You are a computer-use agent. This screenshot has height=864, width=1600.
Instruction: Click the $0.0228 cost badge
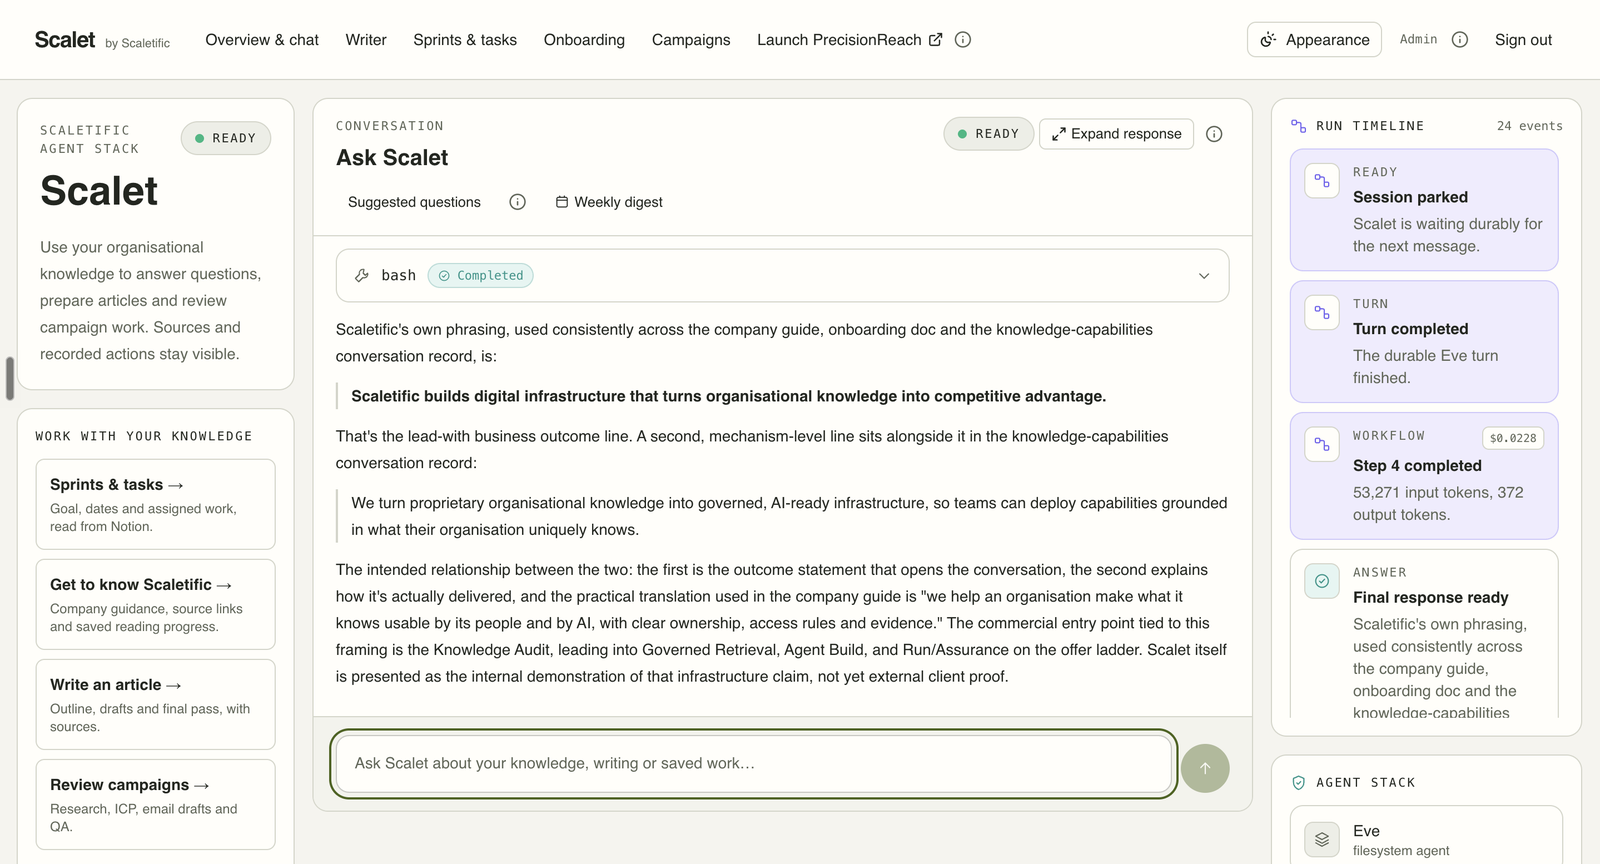pyautogui.click(x=1513, y=438)
